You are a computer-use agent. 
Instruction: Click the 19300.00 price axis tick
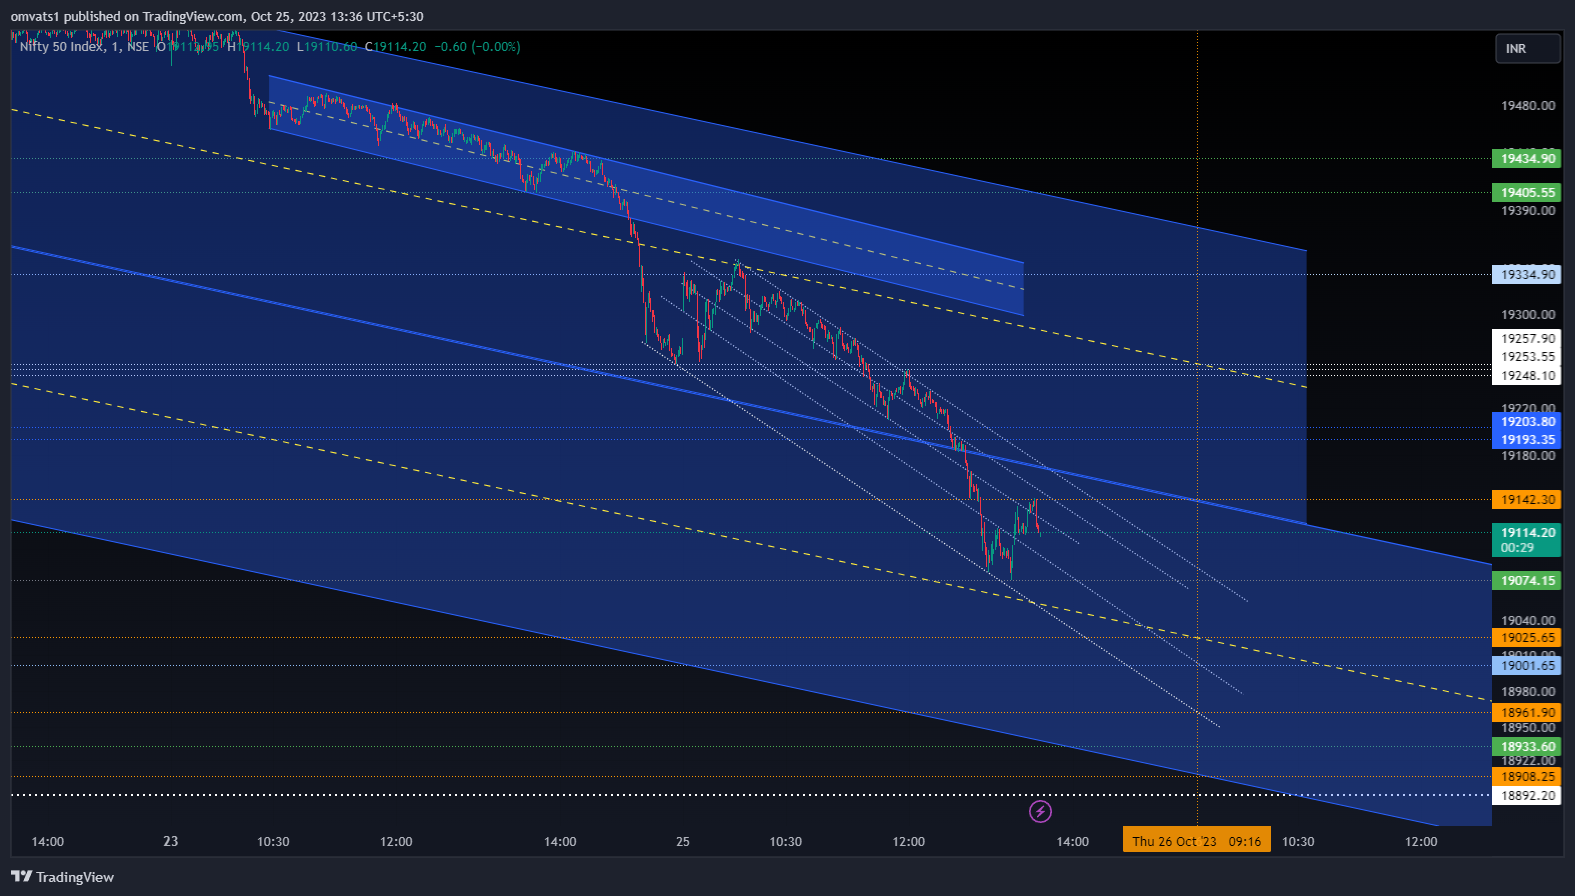point(1528,315)
